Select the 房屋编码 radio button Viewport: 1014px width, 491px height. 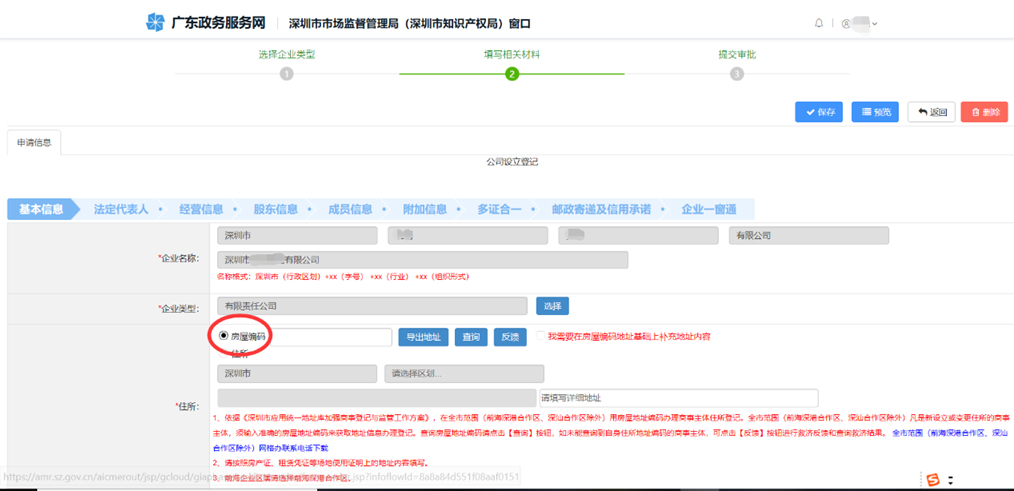pyautogui.click(x=224, y=337)
